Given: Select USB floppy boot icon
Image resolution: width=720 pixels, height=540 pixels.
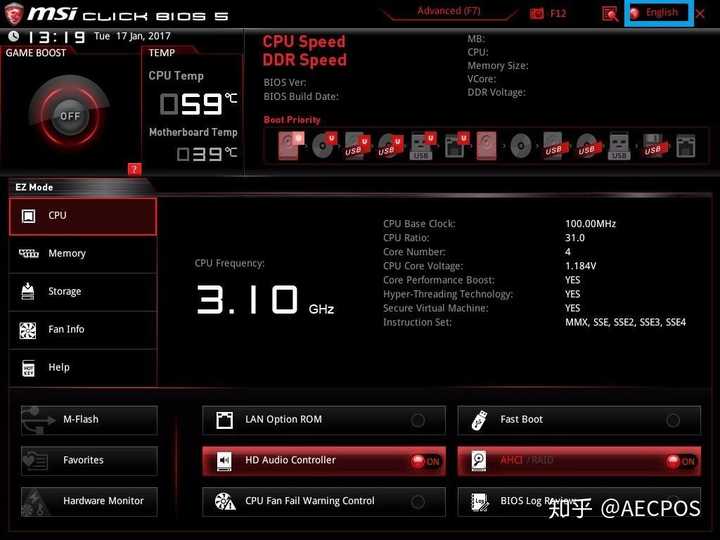Looking at the screenshot, I should [x=653, y=146].
